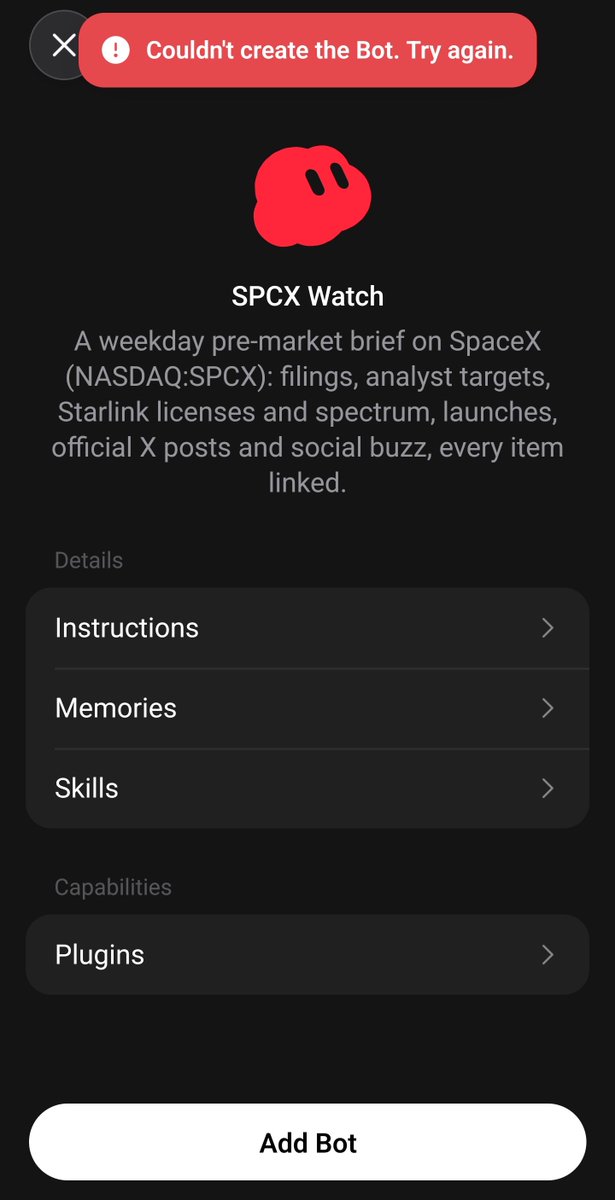Select the SPCX Watch bot title

click(308, 296)
